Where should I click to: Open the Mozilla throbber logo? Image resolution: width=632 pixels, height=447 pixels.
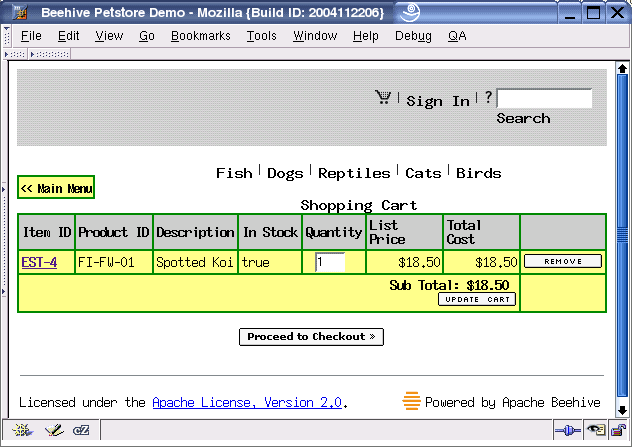410,12
